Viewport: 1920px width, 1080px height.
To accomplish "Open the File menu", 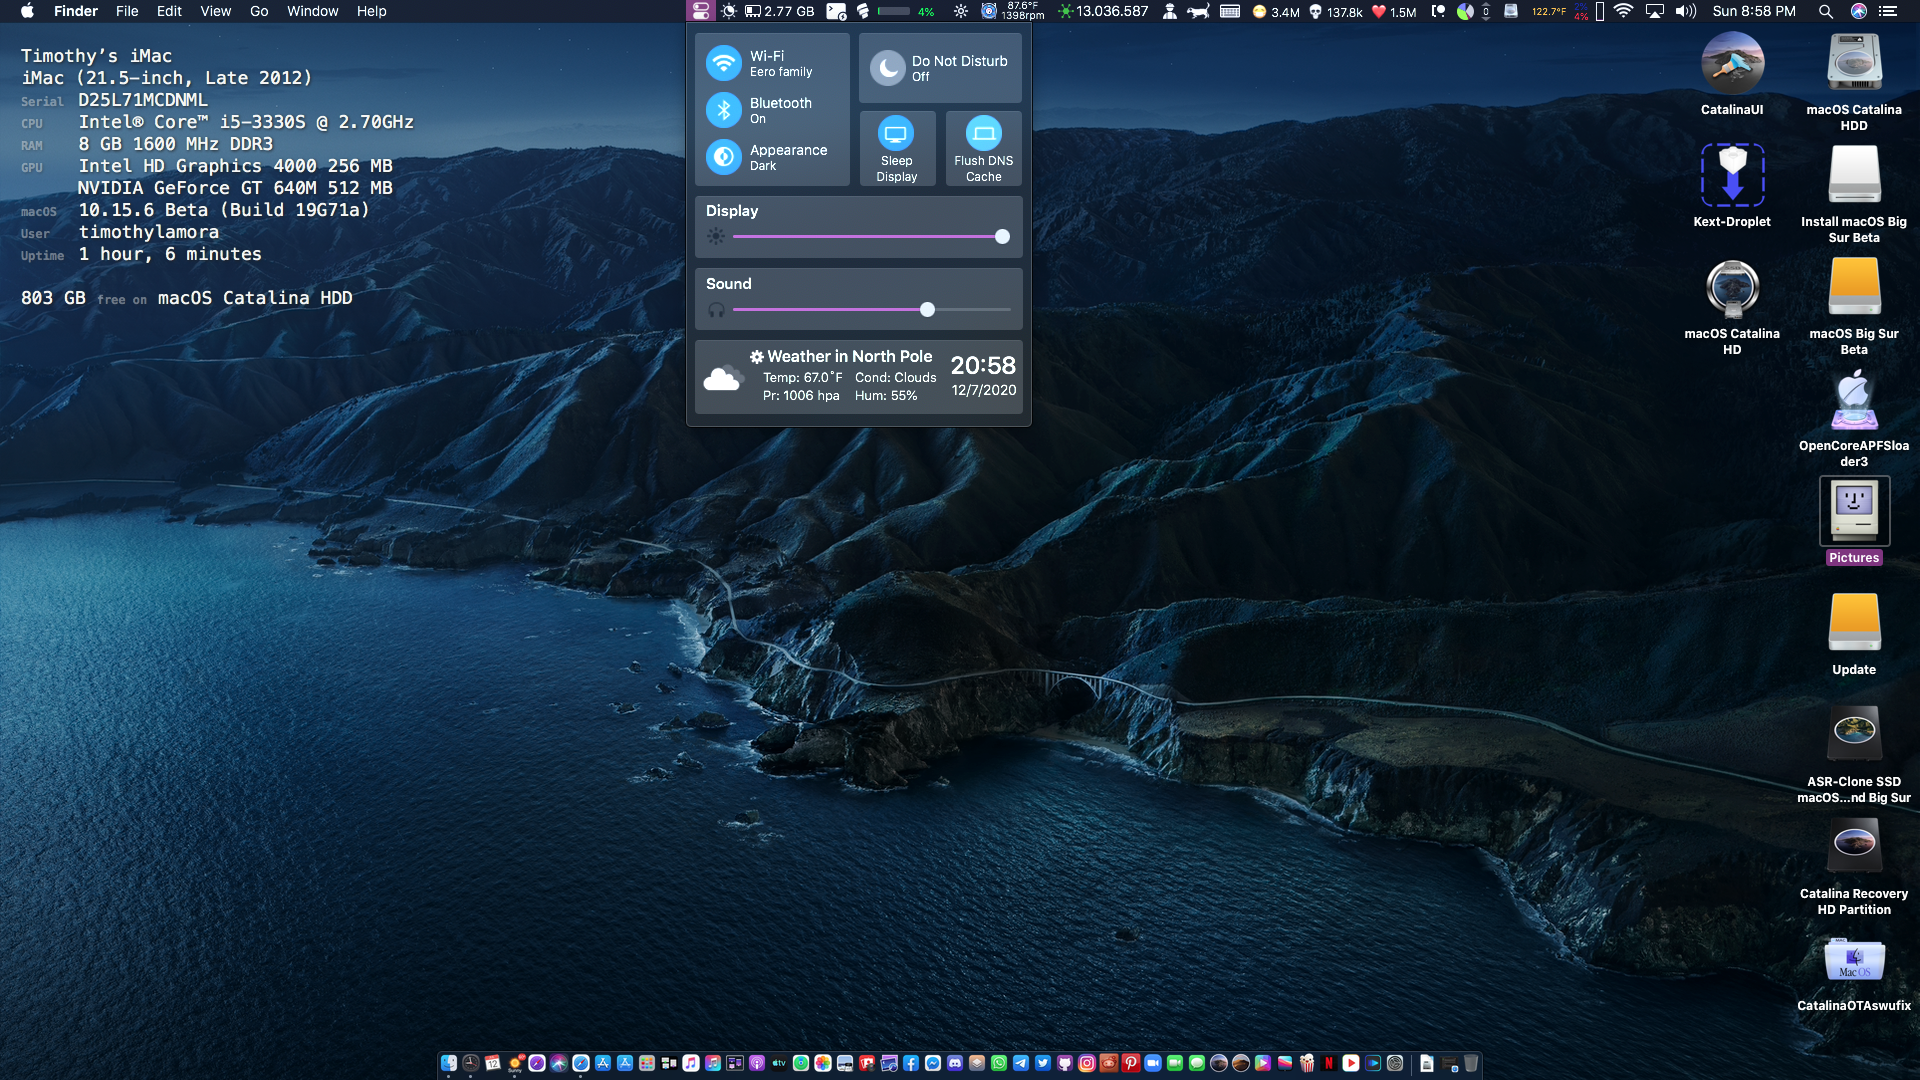I will (x=127, y=11).
